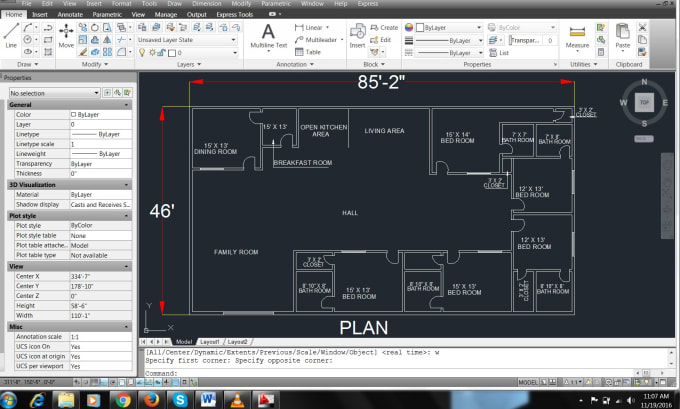Screen dimensions: 680x409
Task: Expand the Draw panel flyout
Action: [27, 64]
